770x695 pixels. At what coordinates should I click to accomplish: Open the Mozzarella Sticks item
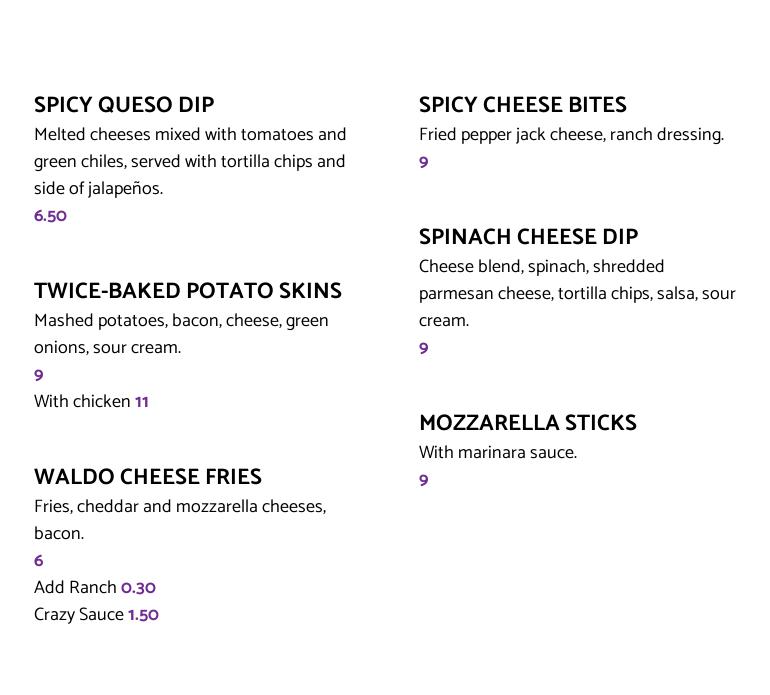[528, 423]
